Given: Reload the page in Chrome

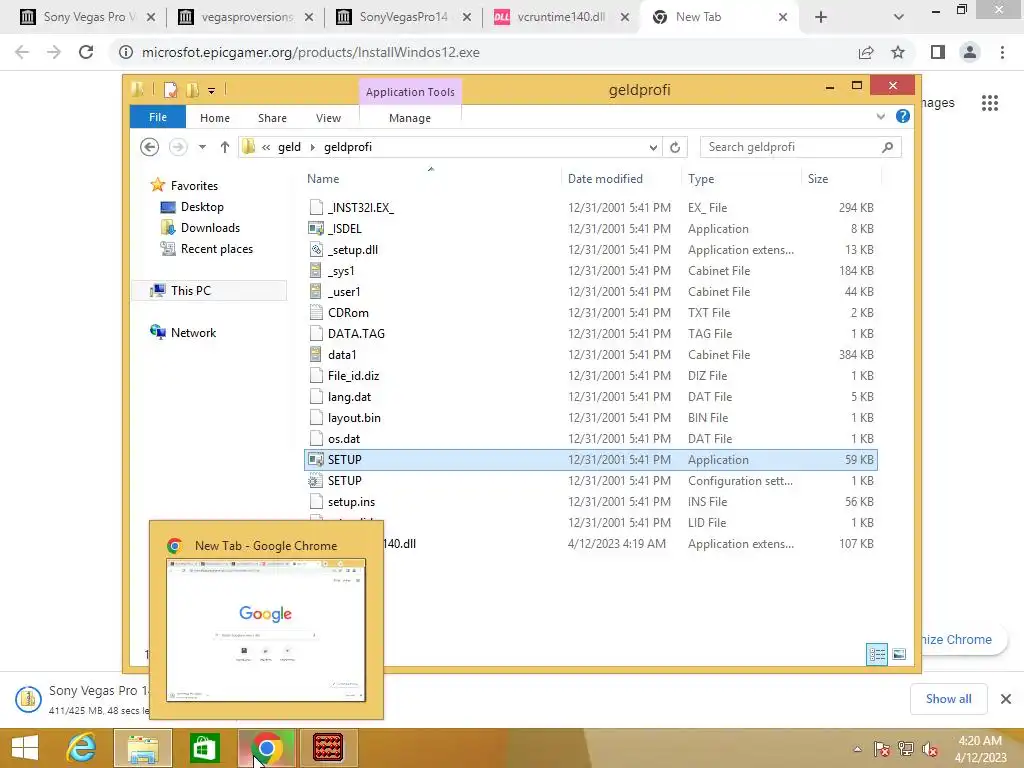Looking at the screenshot, I should click(86, 52).
